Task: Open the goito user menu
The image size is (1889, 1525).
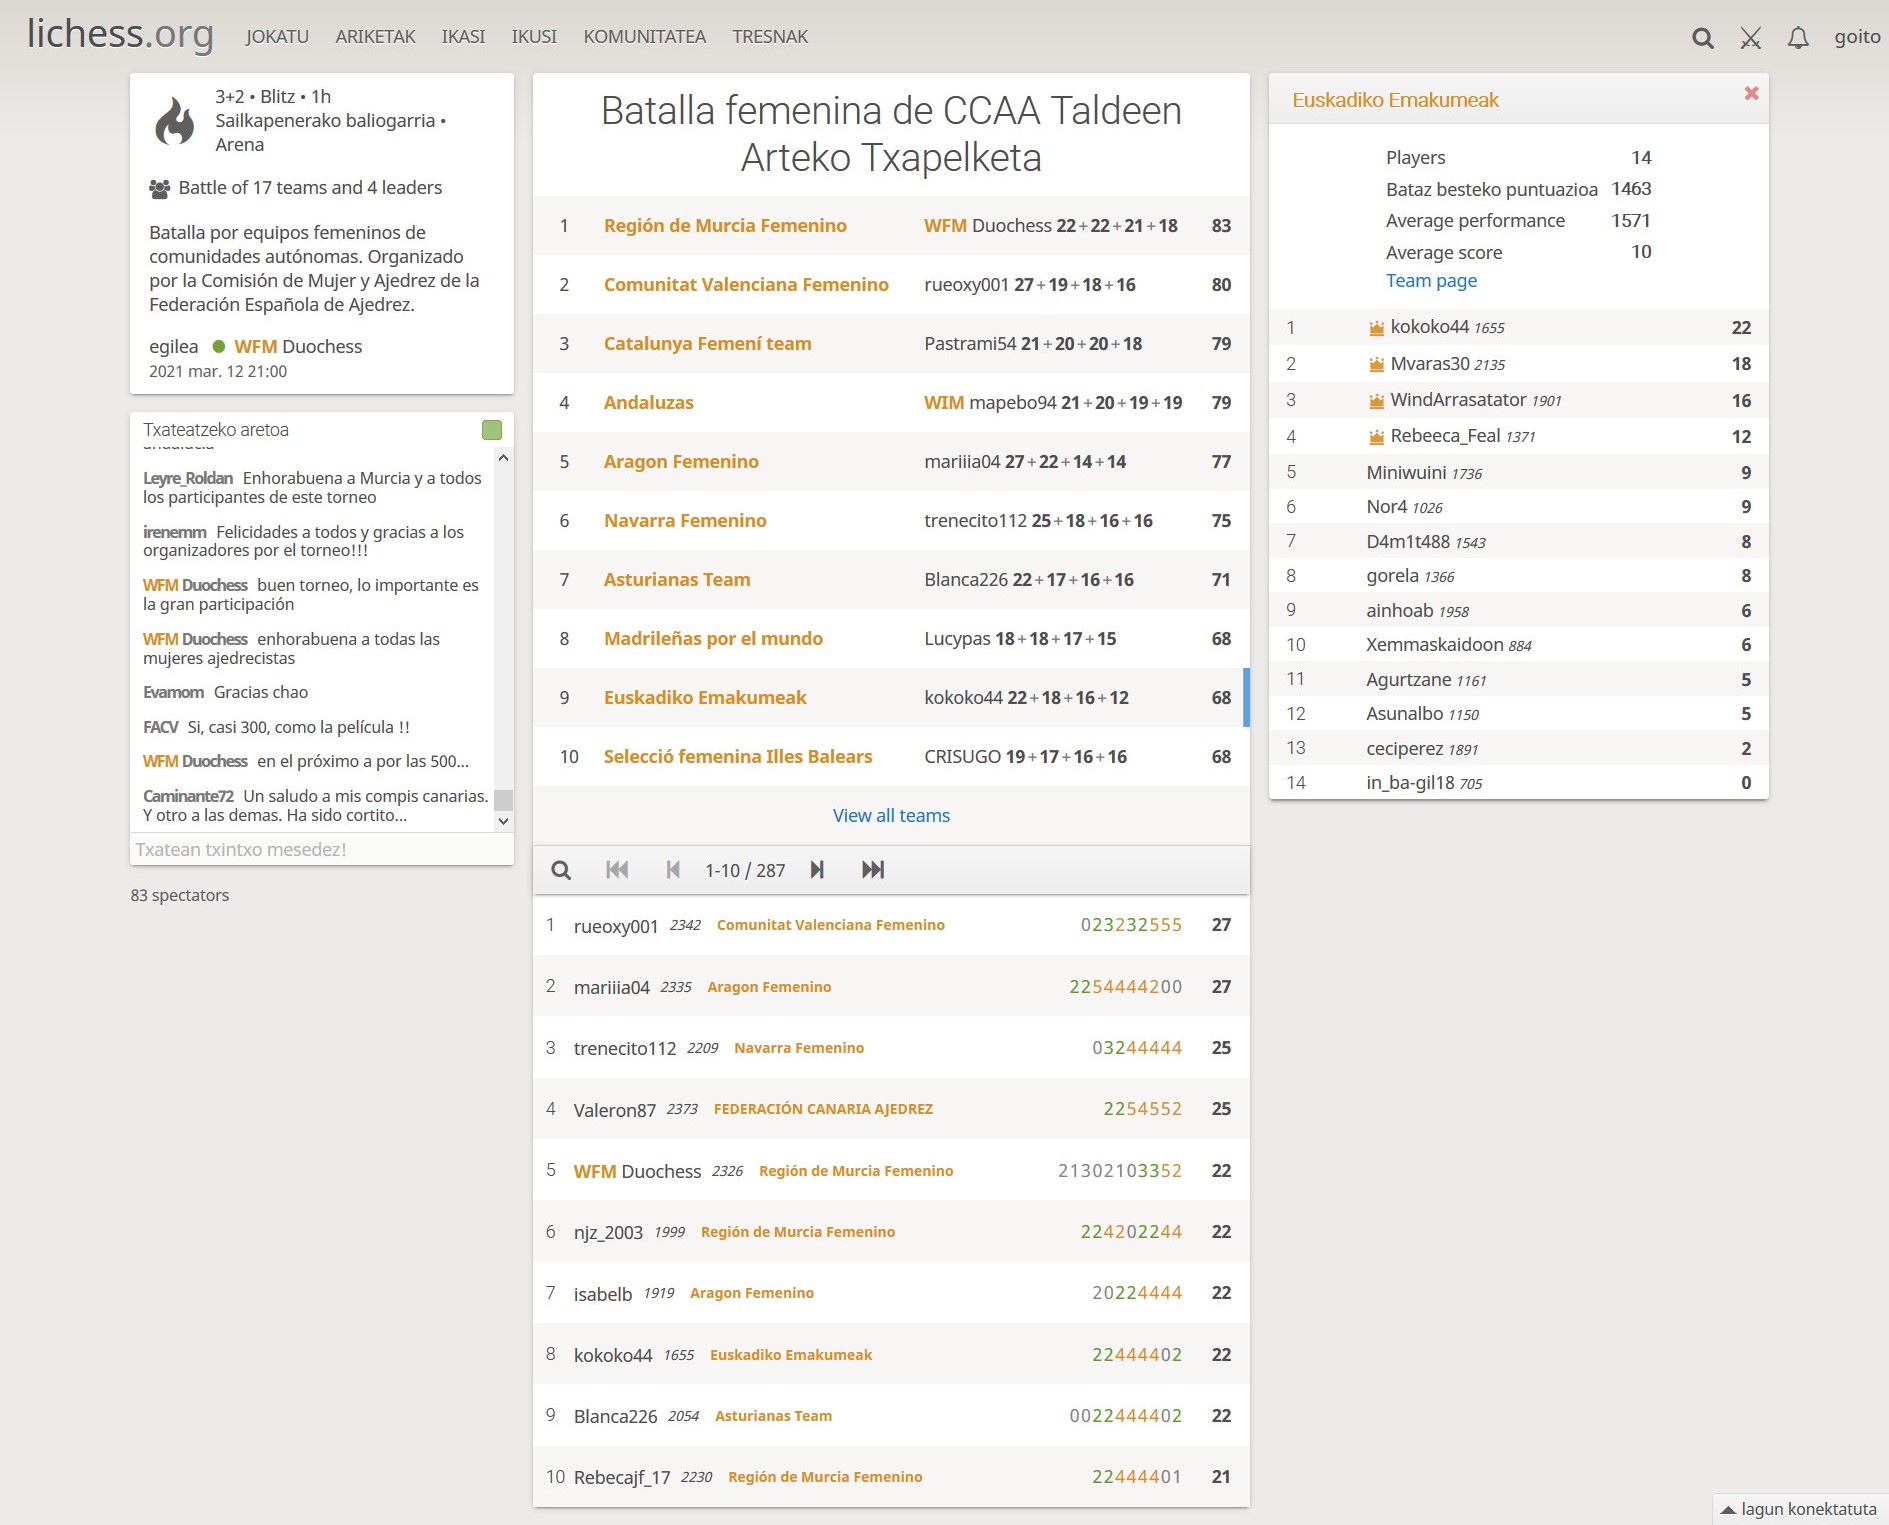Action: click(x=1856, y=37)
